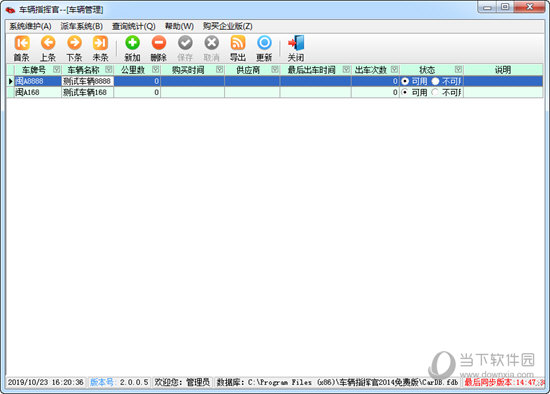Open filter dropdown on 出车次数 column

[395, 69]
